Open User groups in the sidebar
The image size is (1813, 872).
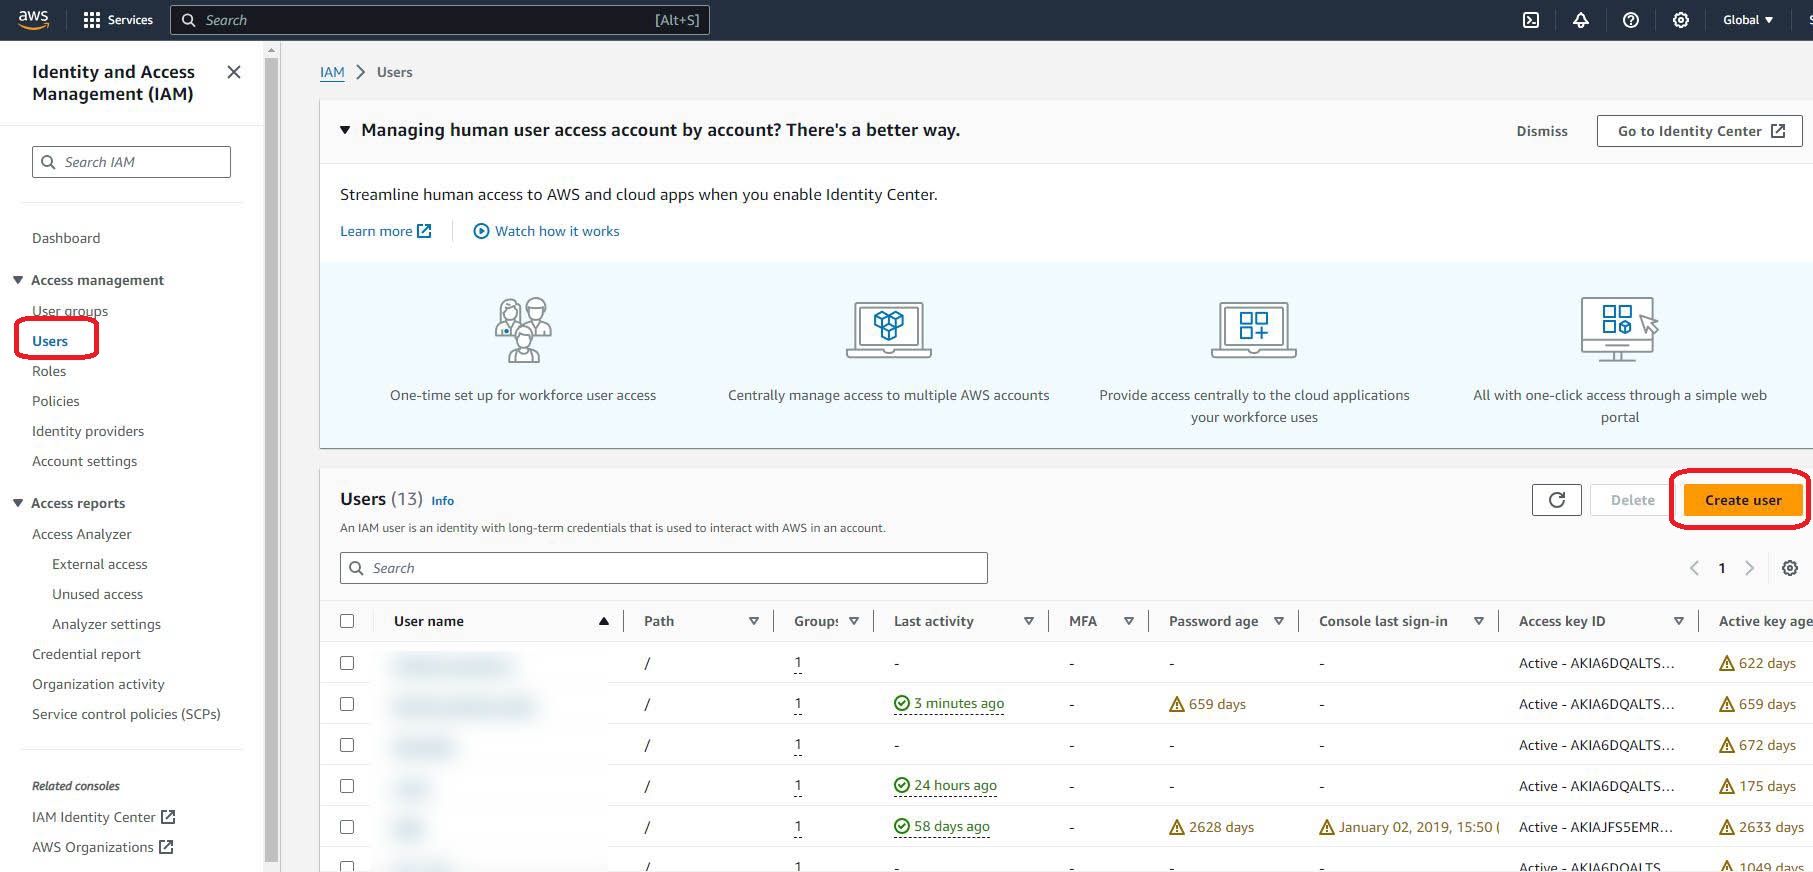coord(70,311)
